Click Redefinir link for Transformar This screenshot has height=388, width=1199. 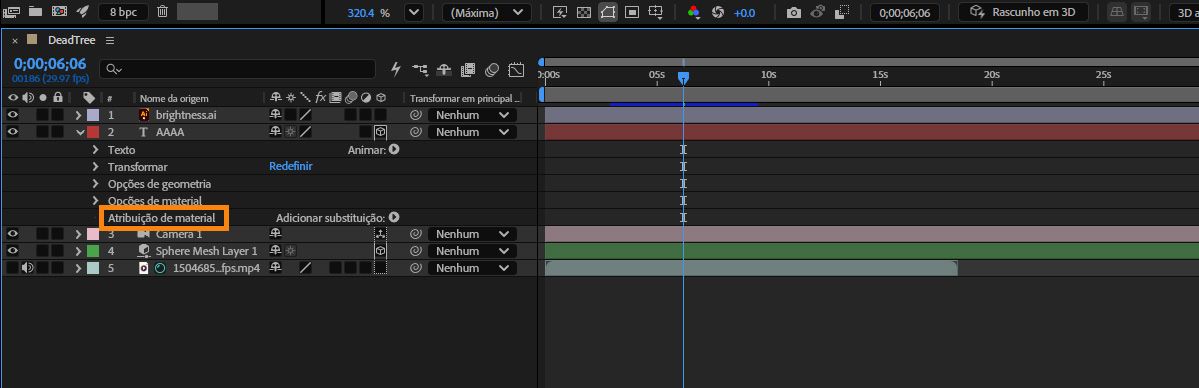point(291,166)
